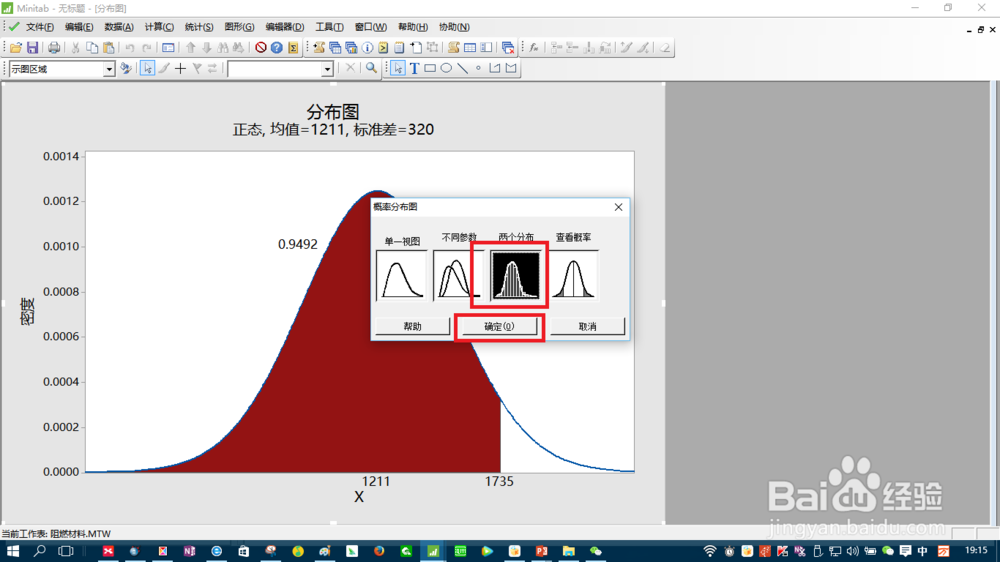Click the Edit Last Dialog icon
This screenshot has width=1000, height=562.
tap(168, 48)
